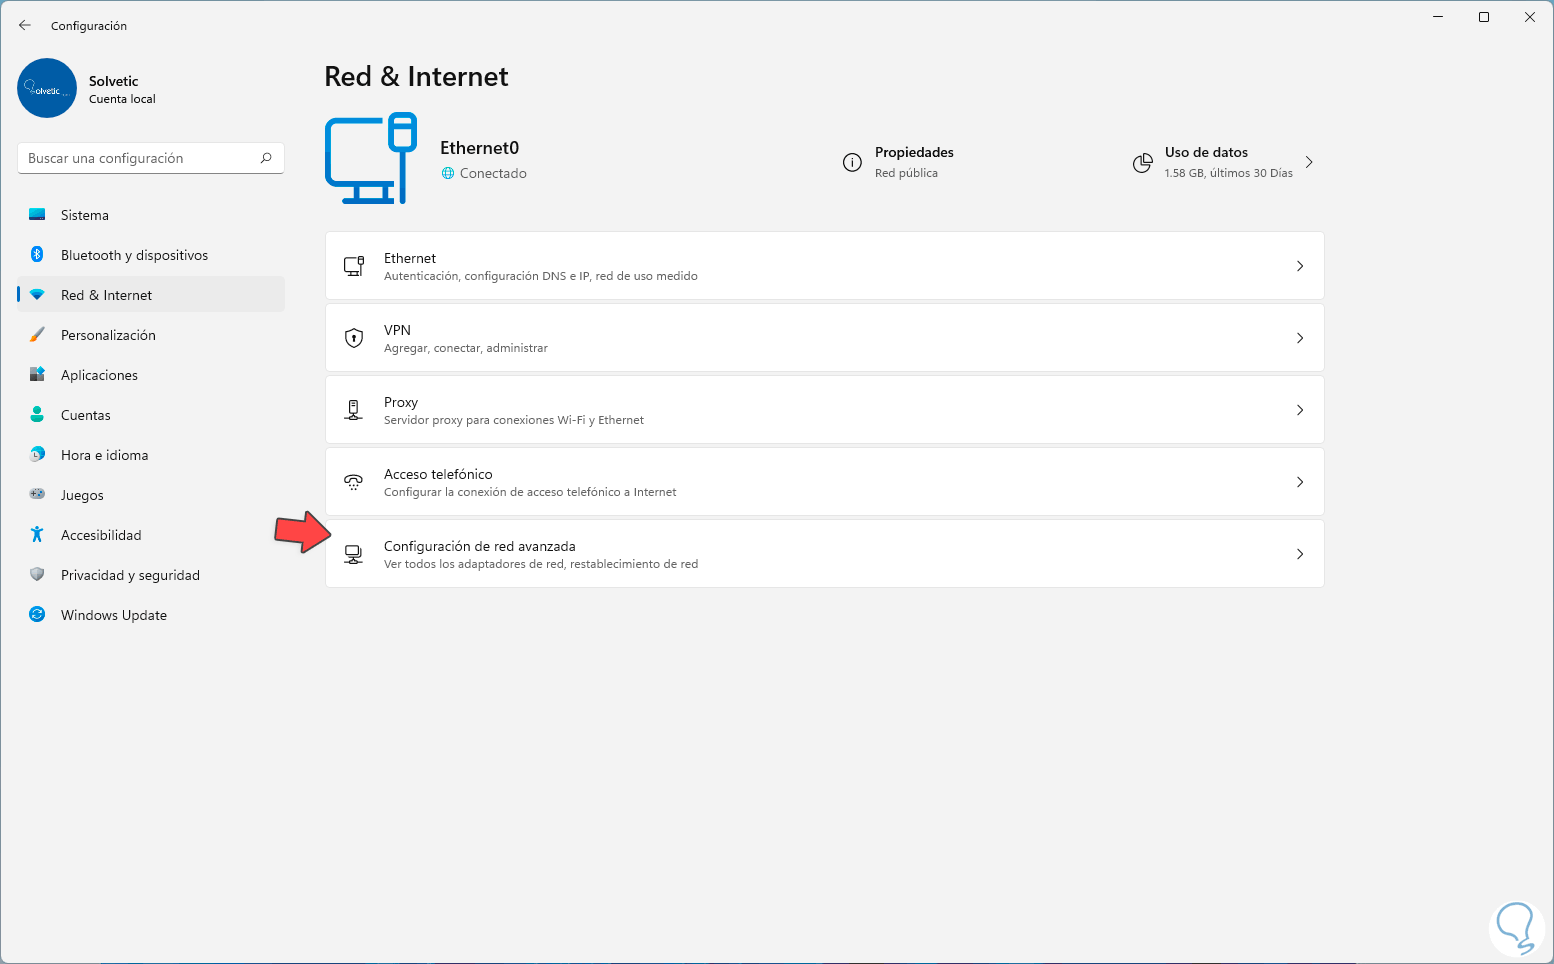Open the Acceso telefónico settings entry

[x=530, y=482]
